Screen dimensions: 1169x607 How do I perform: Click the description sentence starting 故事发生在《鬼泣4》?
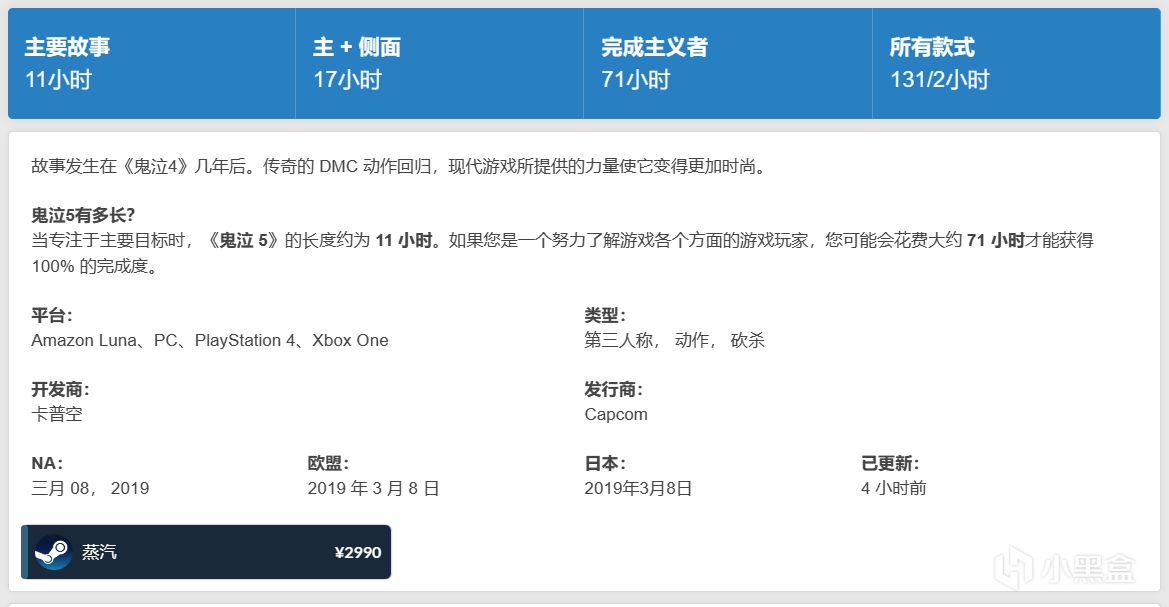click(x=399, y=166)
